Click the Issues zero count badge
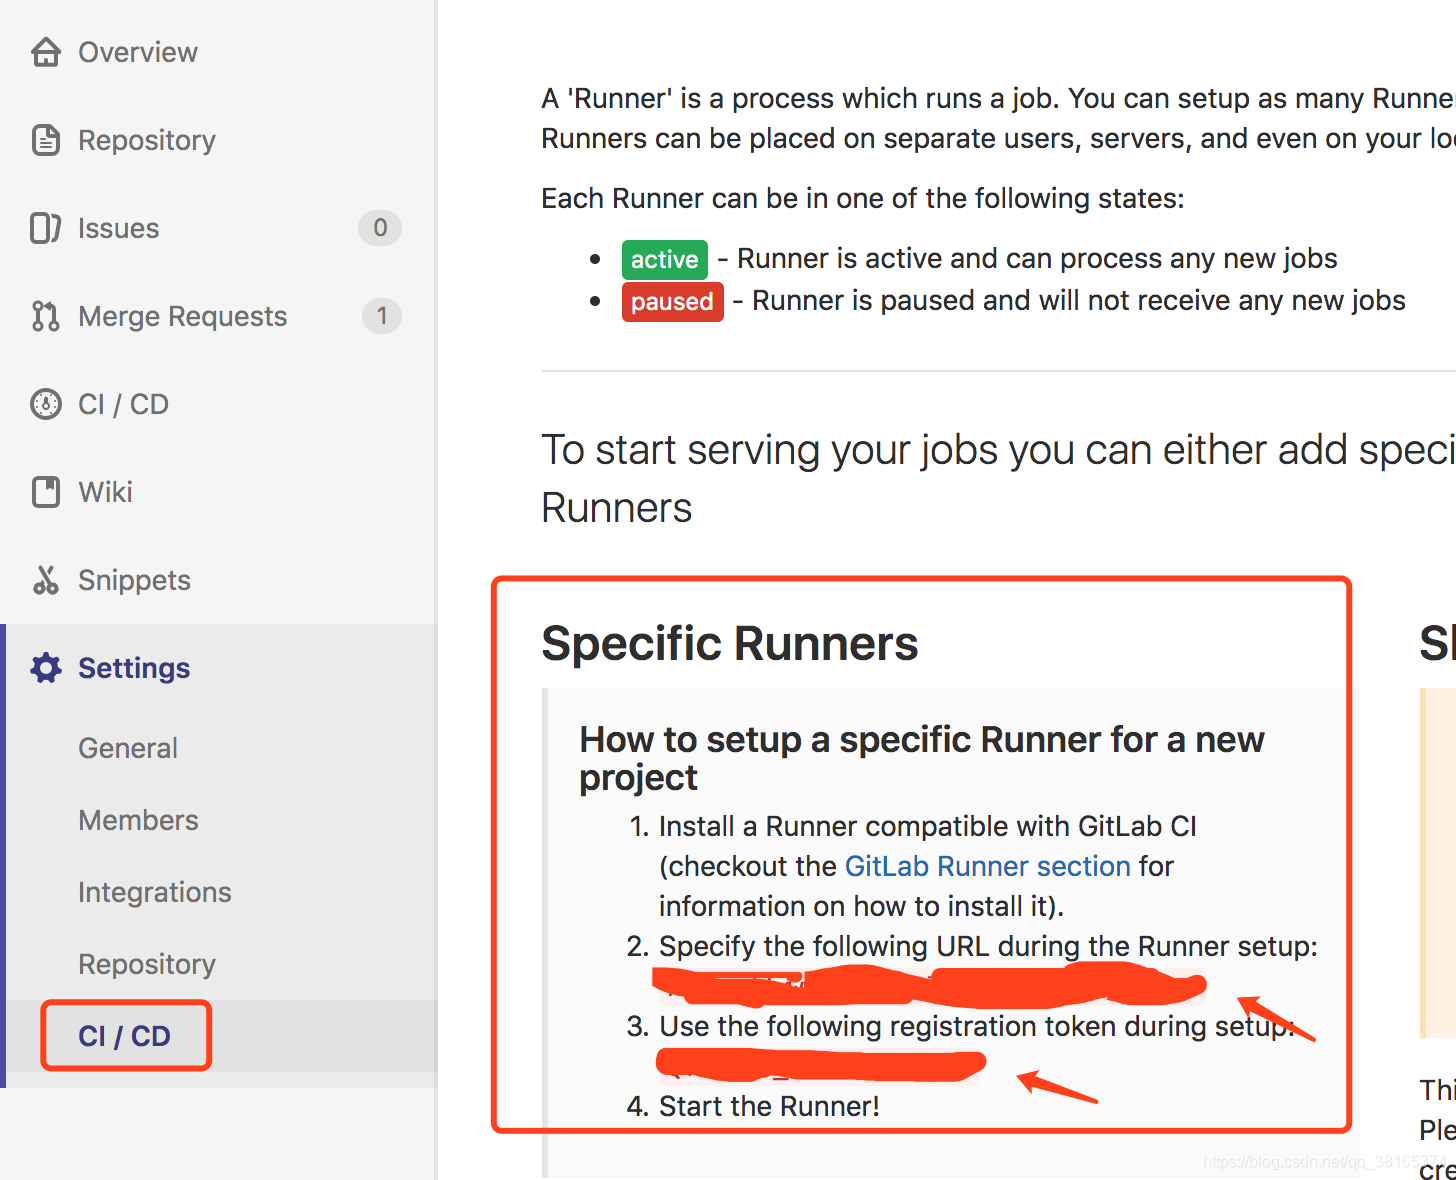1456x1180 pixels. click(x=379, y=228)
